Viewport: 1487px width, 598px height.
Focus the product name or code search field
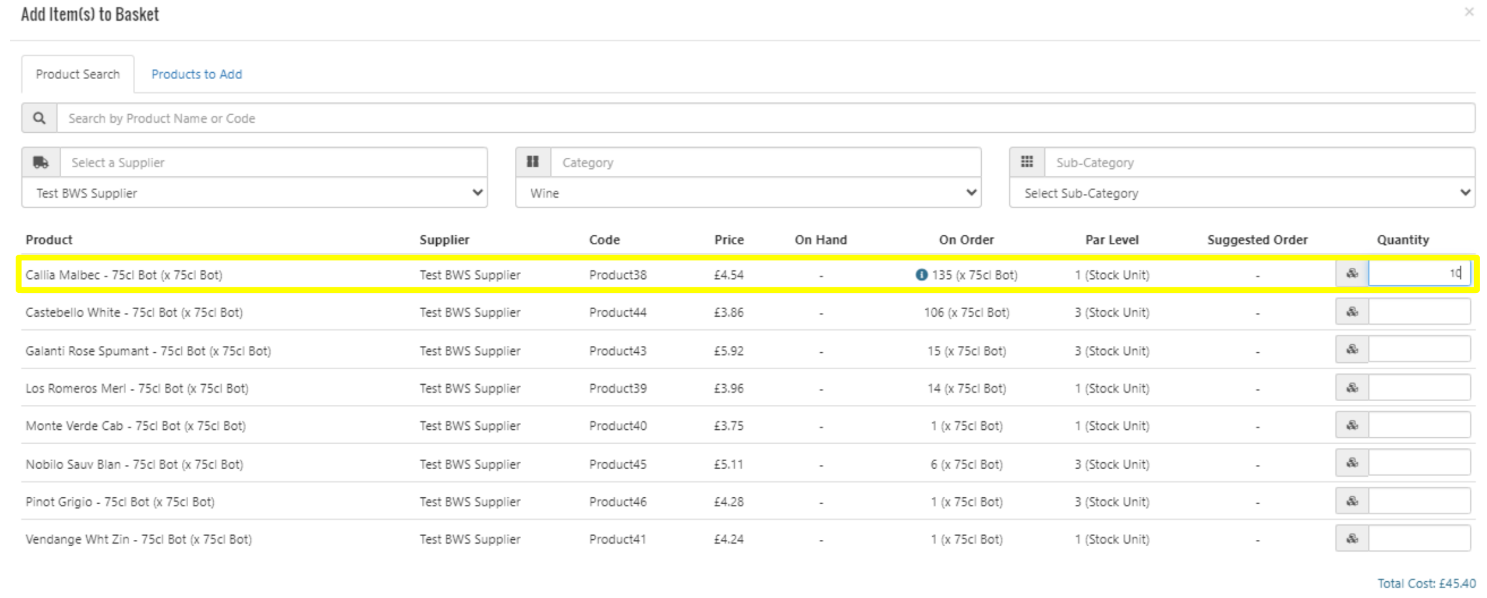[765, 118]
